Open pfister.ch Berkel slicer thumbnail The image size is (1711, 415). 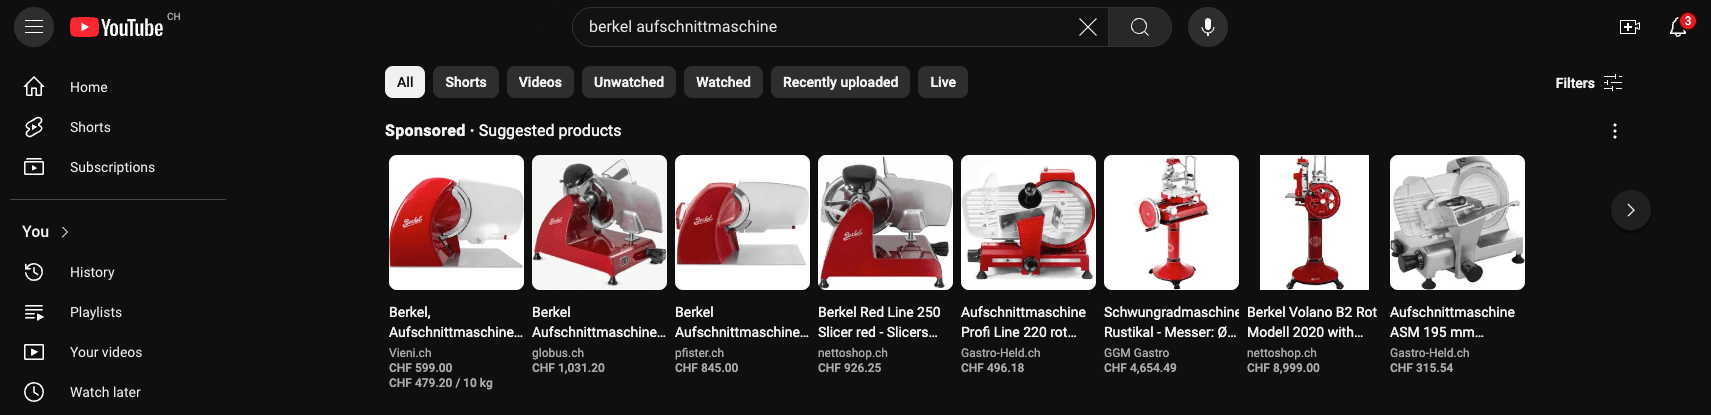tap(742, 222)
